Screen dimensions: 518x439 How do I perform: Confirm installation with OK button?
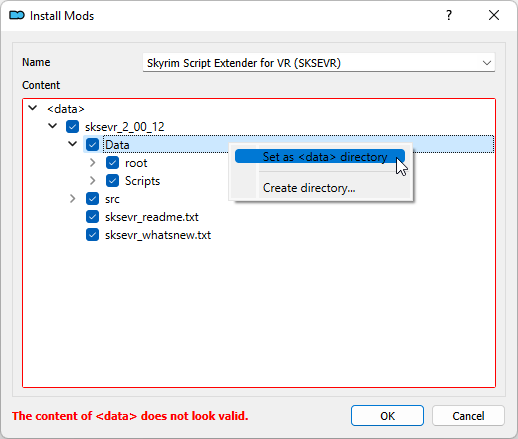387,416
